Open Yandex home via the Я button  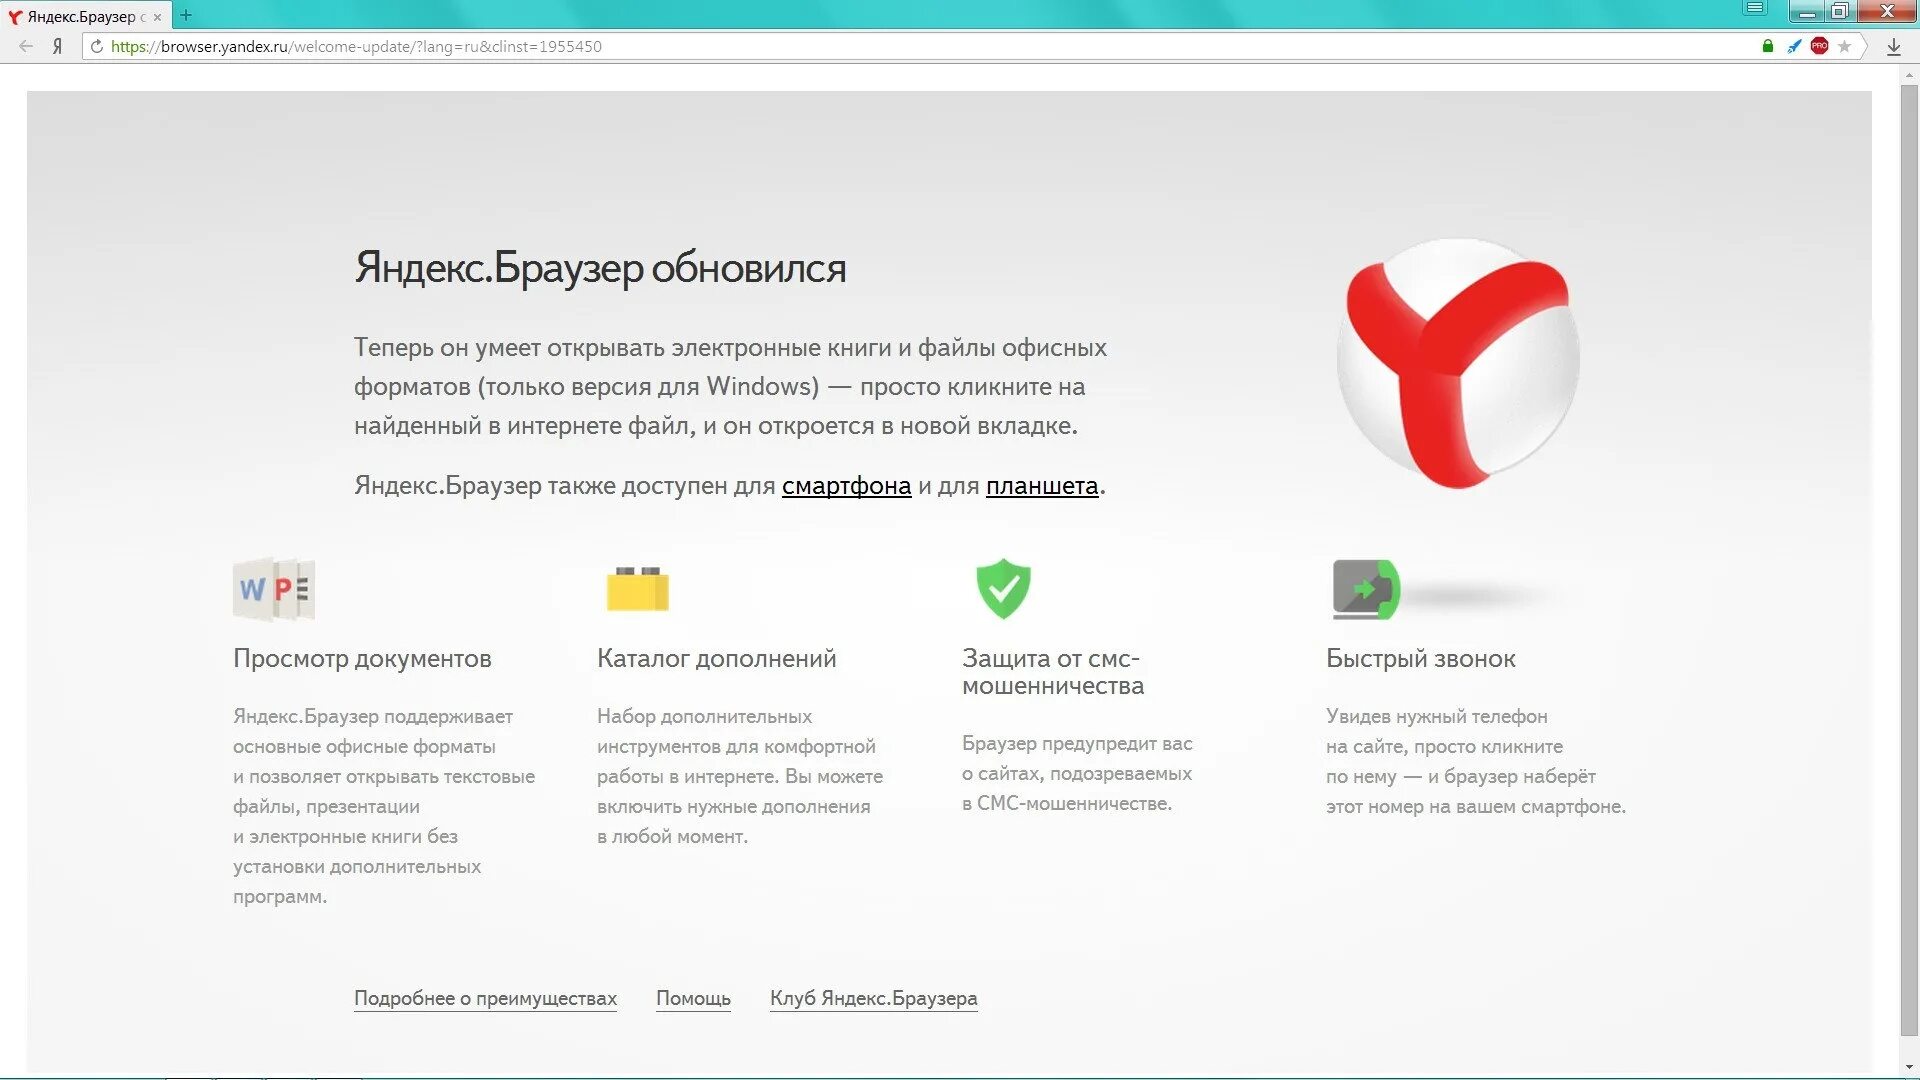[58, 46]
